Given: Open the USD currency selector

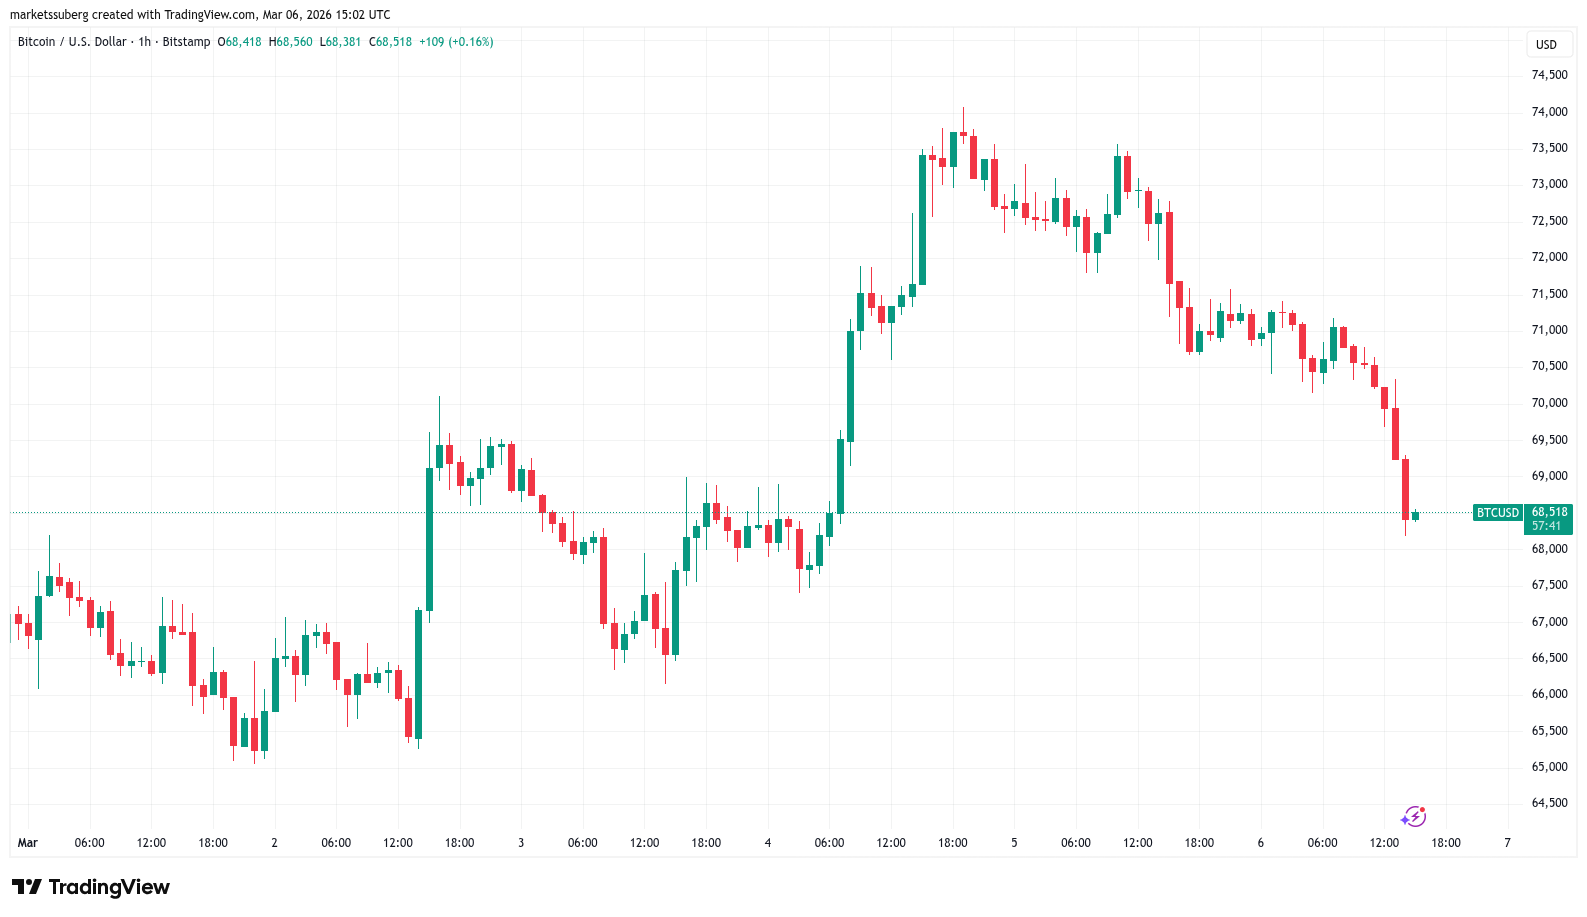Looking at the screenshot, I should coord(1546,44).
